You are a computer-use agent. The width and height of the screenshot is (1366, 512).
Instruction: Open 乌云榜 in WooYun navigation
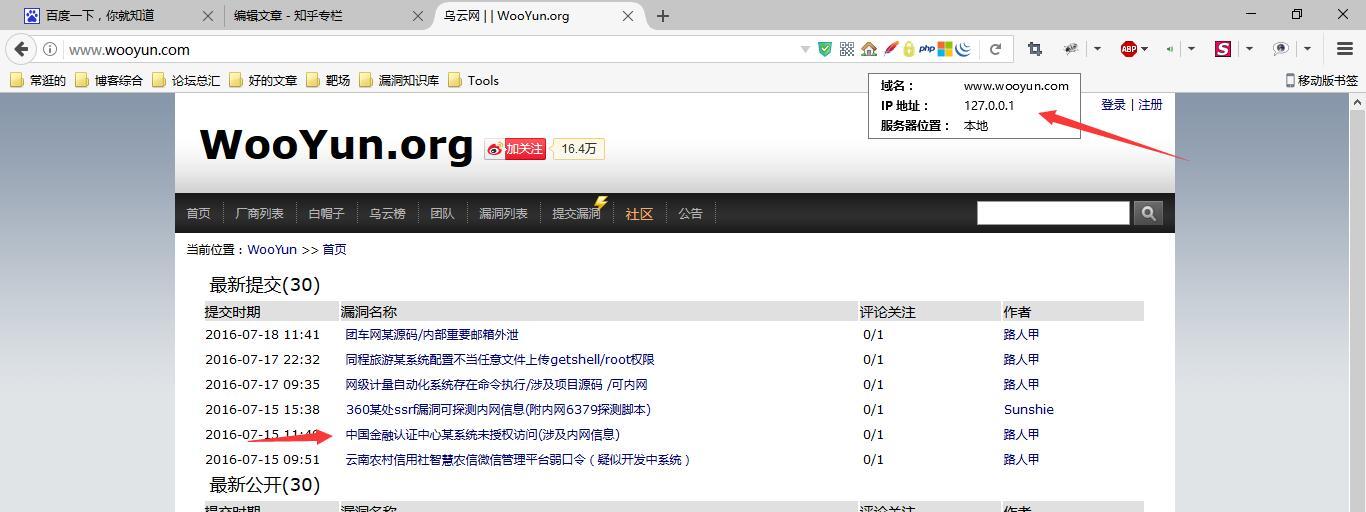click(x=387, y=213)
